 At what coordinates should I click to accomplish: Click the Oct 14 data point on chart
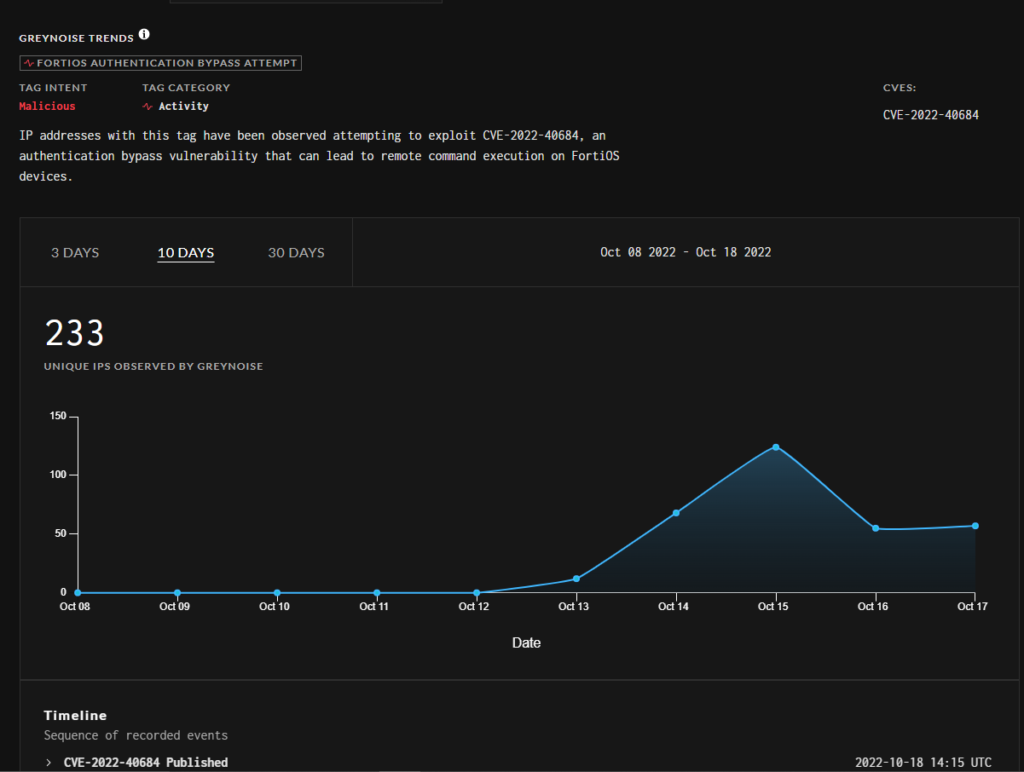676,513
